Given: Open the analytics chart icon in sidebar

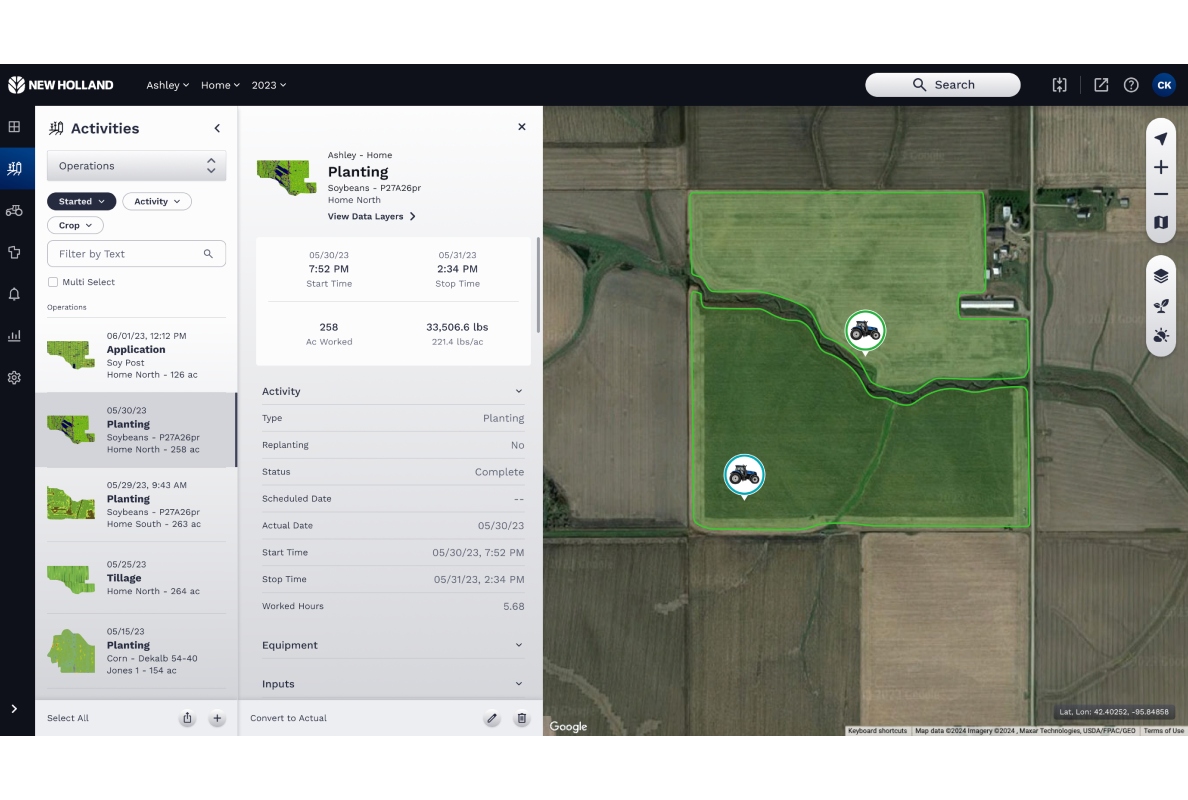Looking at the screenshot, I should (x=14, y=336).
